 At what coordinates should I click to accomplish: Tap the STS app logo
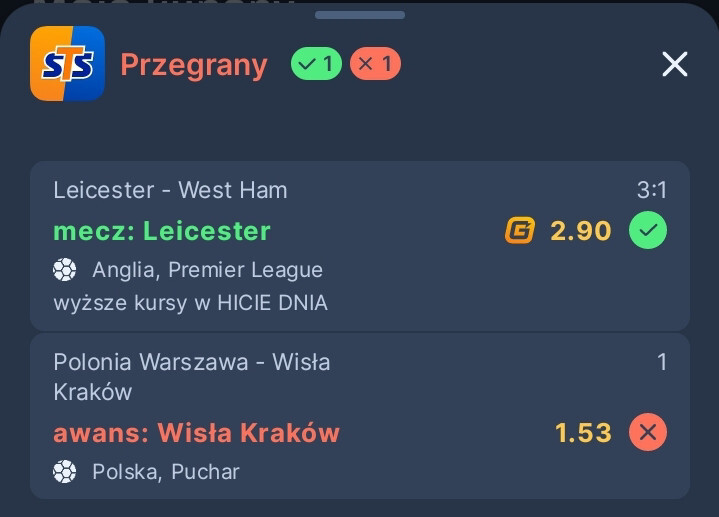(67, 64)
